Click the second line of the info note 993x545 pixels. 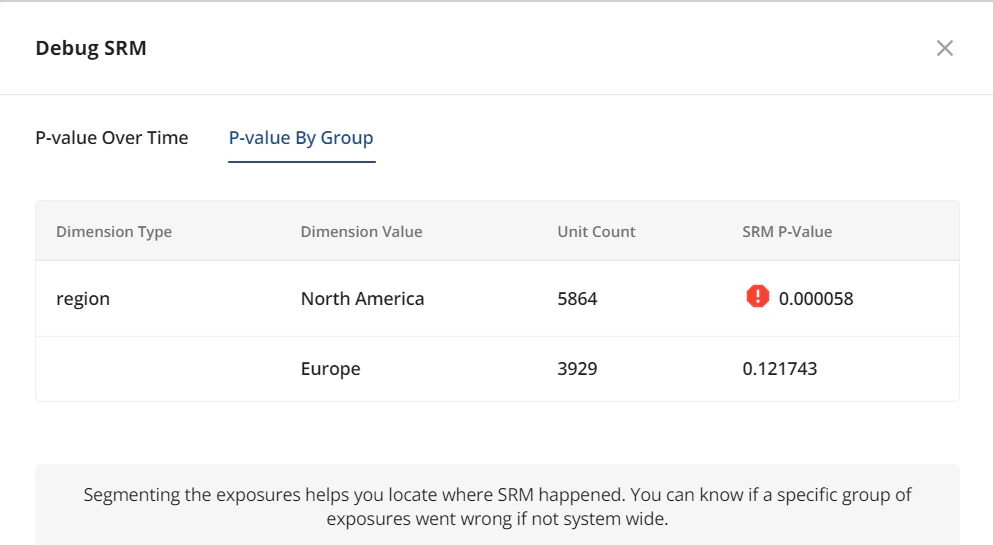[x=497, y=519]
